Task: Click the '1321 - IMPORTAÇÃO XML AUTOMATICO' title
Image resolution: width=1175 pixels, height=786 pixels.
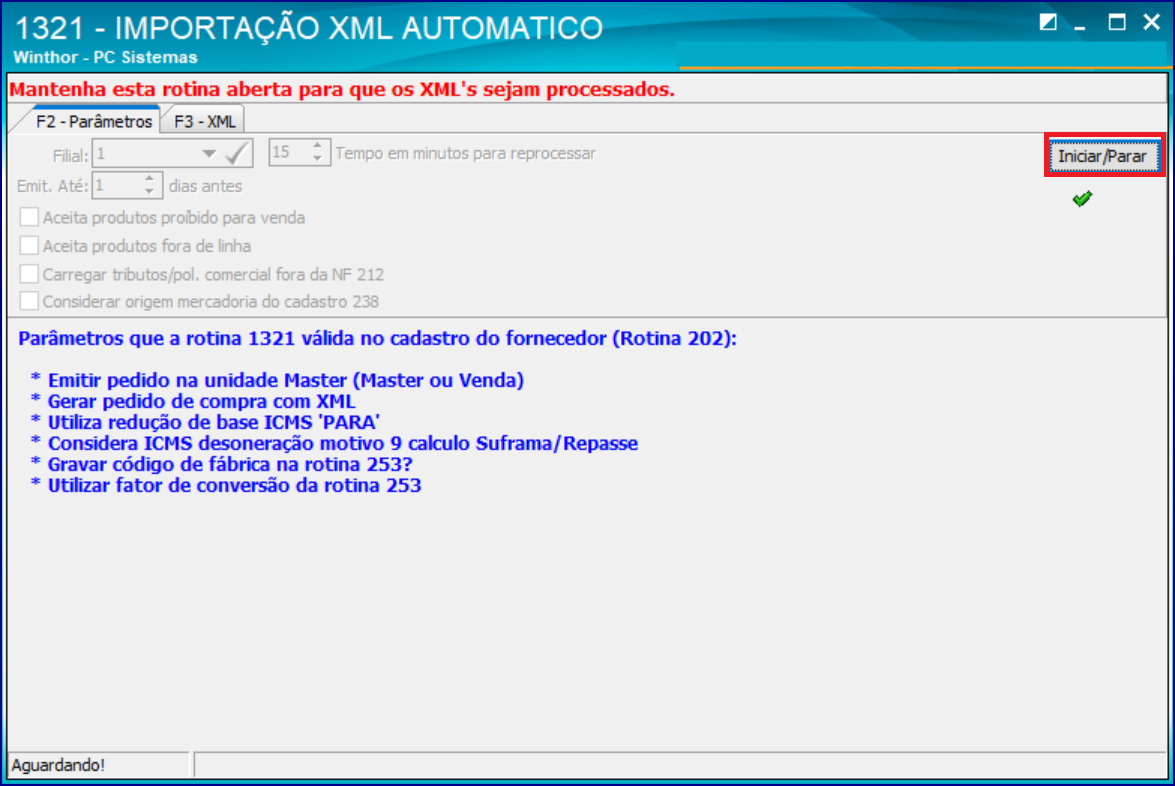Action: point(309,28)
